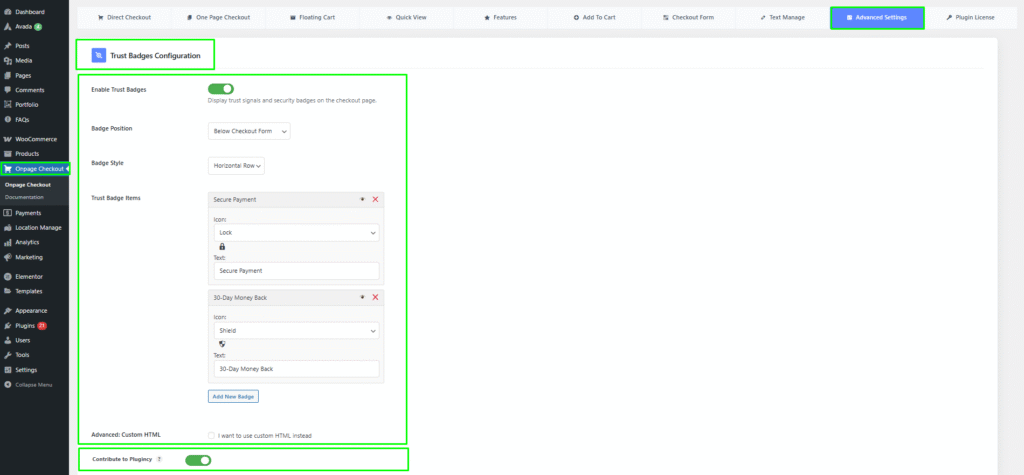Turn off Contribute to Plugincy toggle

click(198, 460)
